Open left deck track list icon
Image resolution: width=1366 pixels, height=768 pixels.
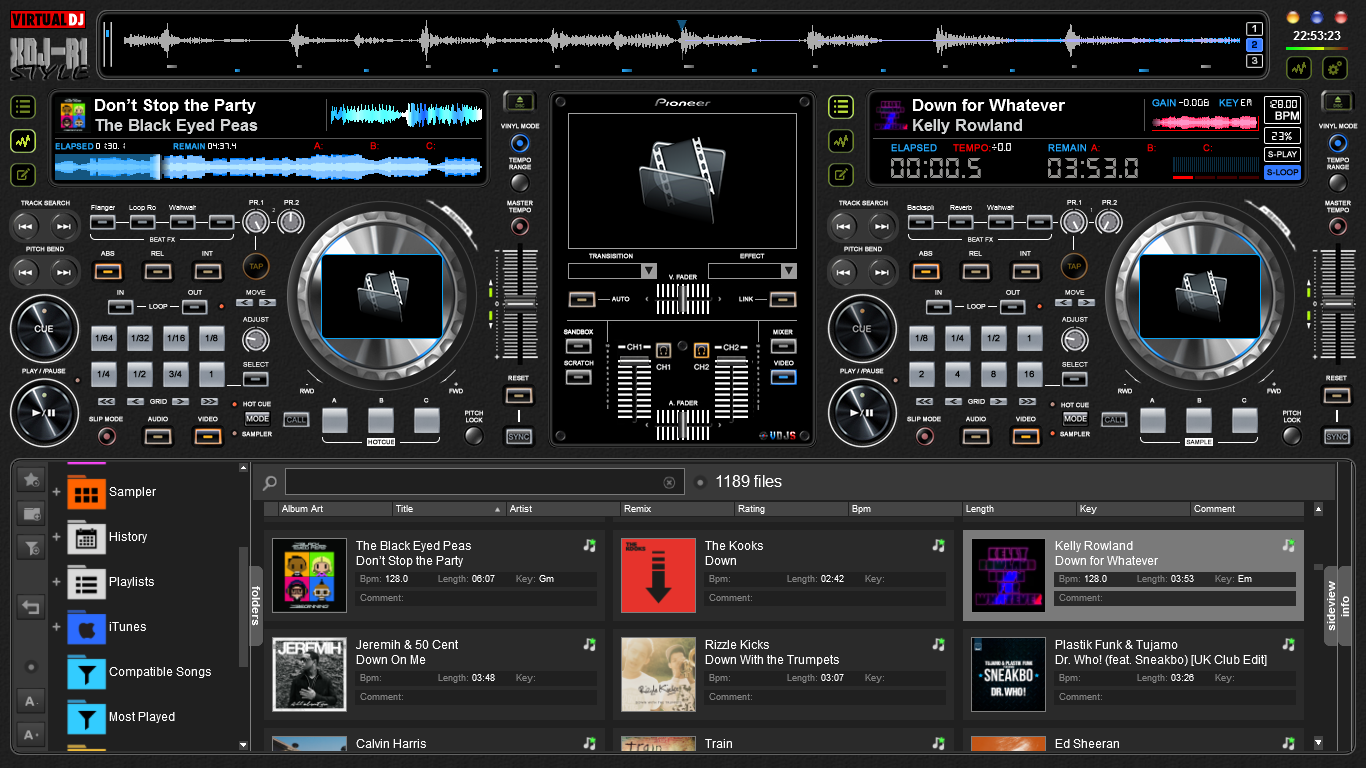(x=24, y=107)
